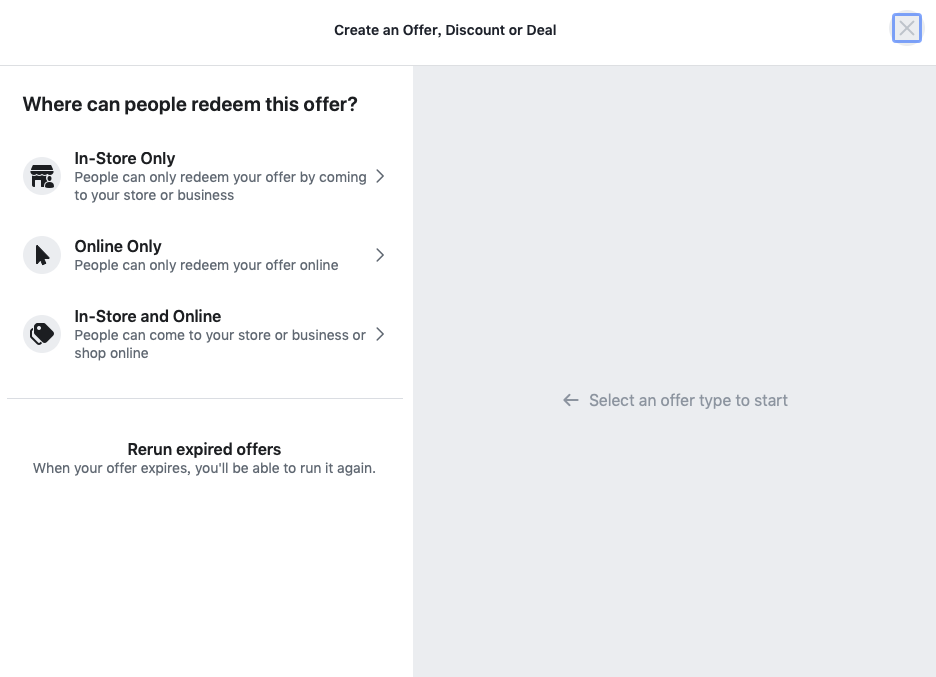Click the storefront icon for In-Store Only

coord(42,177)
